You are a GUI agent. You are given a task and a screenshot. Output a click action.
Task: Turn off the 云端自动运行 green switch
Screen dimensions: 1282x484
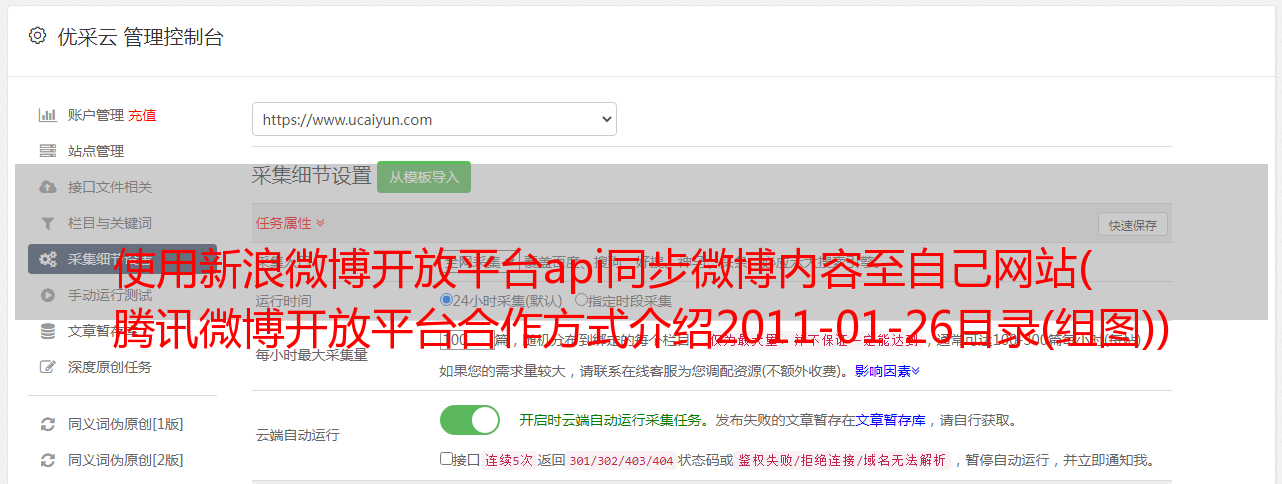click(470, 420)
